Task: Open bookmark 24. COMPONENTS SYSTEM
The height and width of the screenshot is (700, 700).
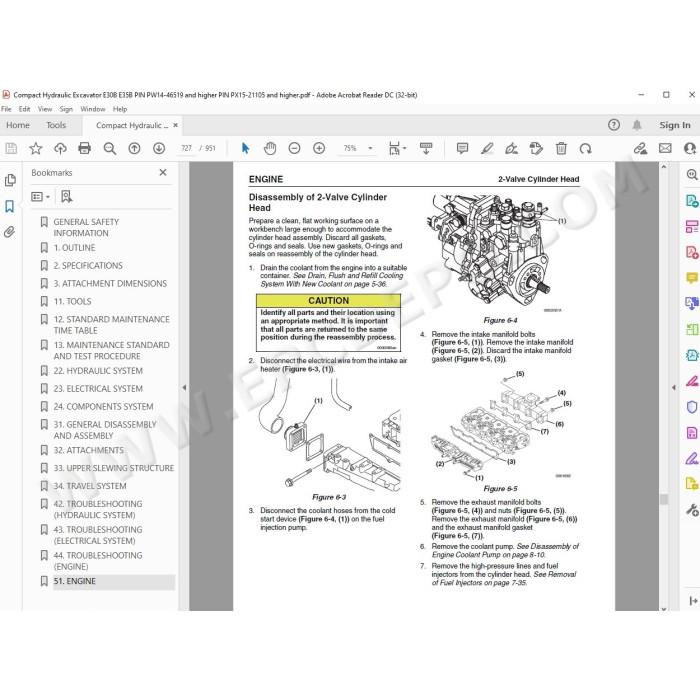Action: pyautogui.click(x=104, y=407)
